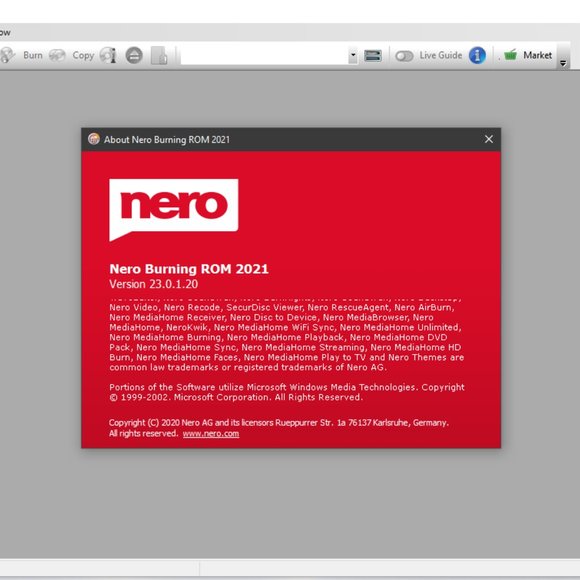Click the disc icon left of Burn
This screenshot has height=580, width=580.
coord(7,55)
